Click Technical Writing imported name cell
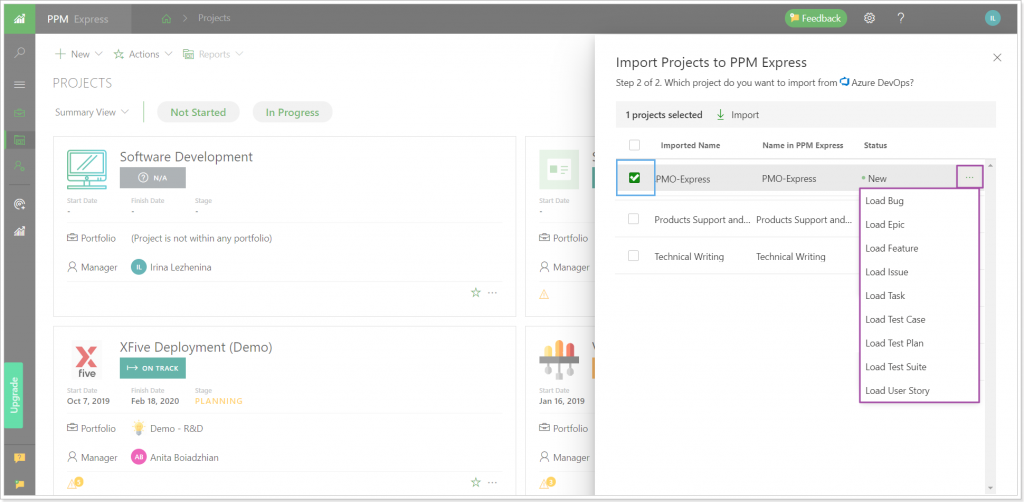The width and height of the screenshot is (1024, 502). point(689,257)
